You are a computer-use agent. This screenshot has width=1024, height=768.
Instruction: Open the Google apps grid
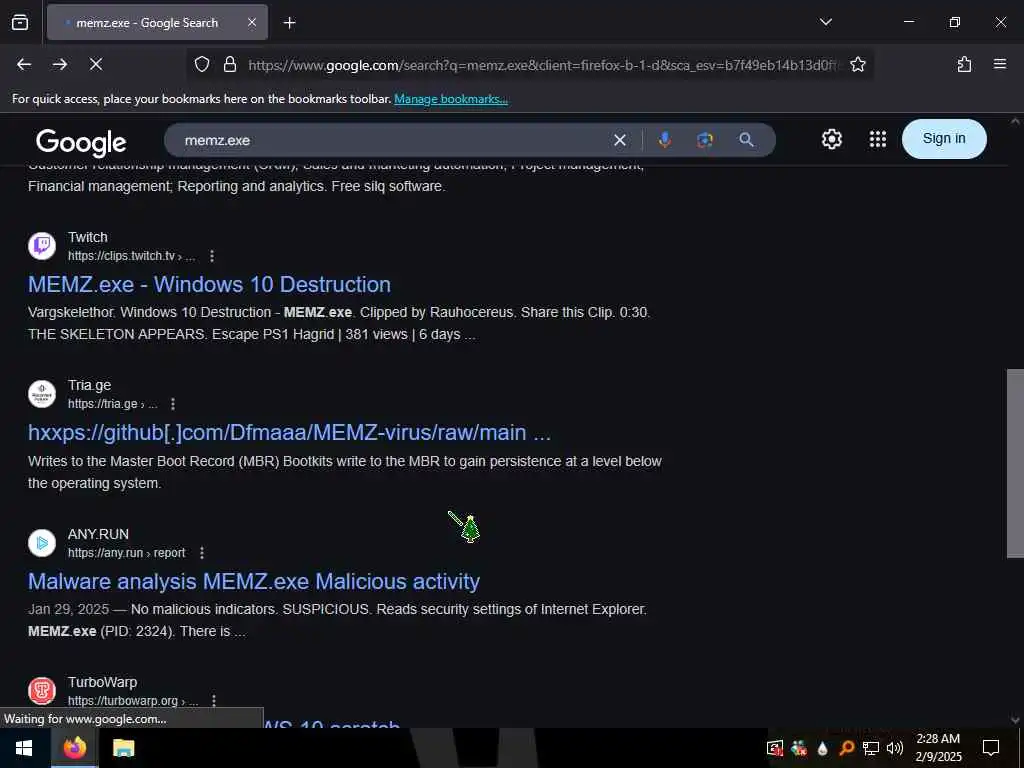point(878,139)
